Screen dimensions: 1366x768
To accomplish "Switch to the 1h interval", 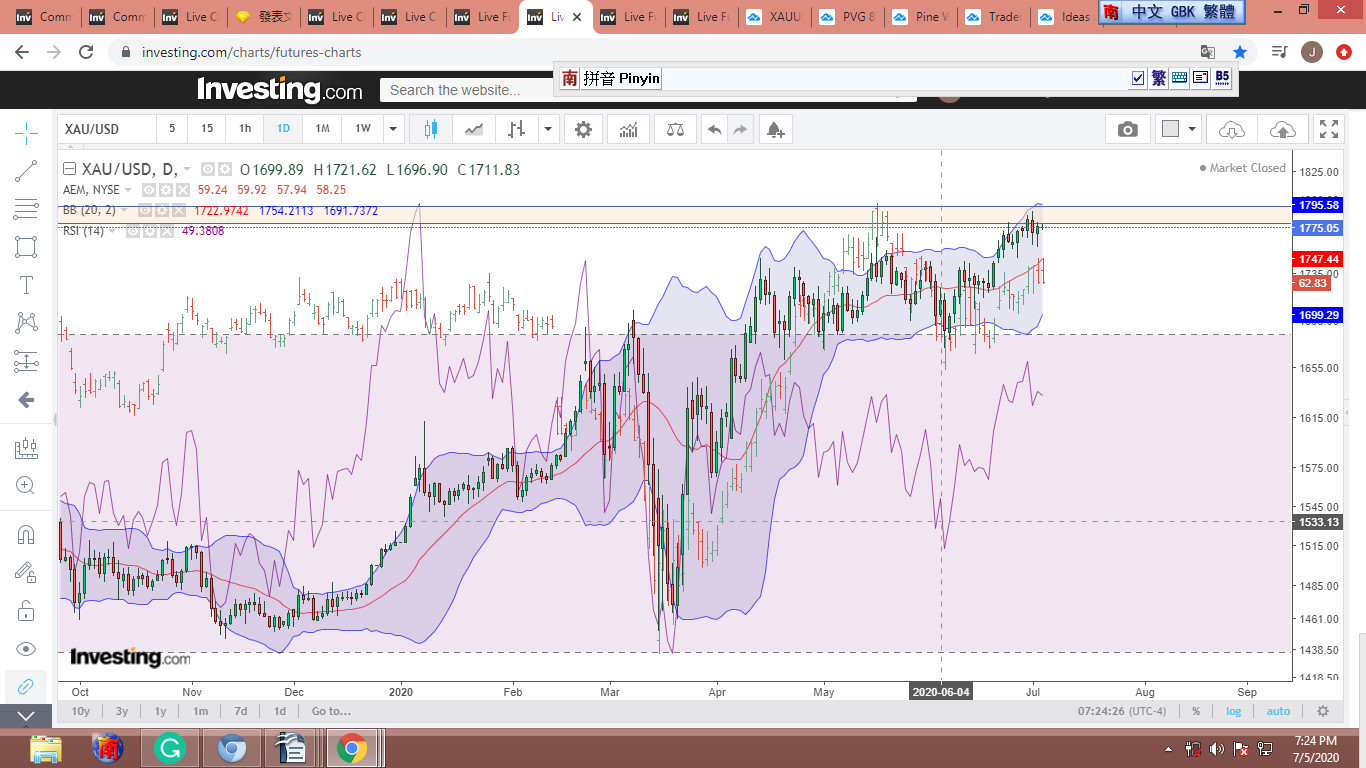I will pos(245,129).
